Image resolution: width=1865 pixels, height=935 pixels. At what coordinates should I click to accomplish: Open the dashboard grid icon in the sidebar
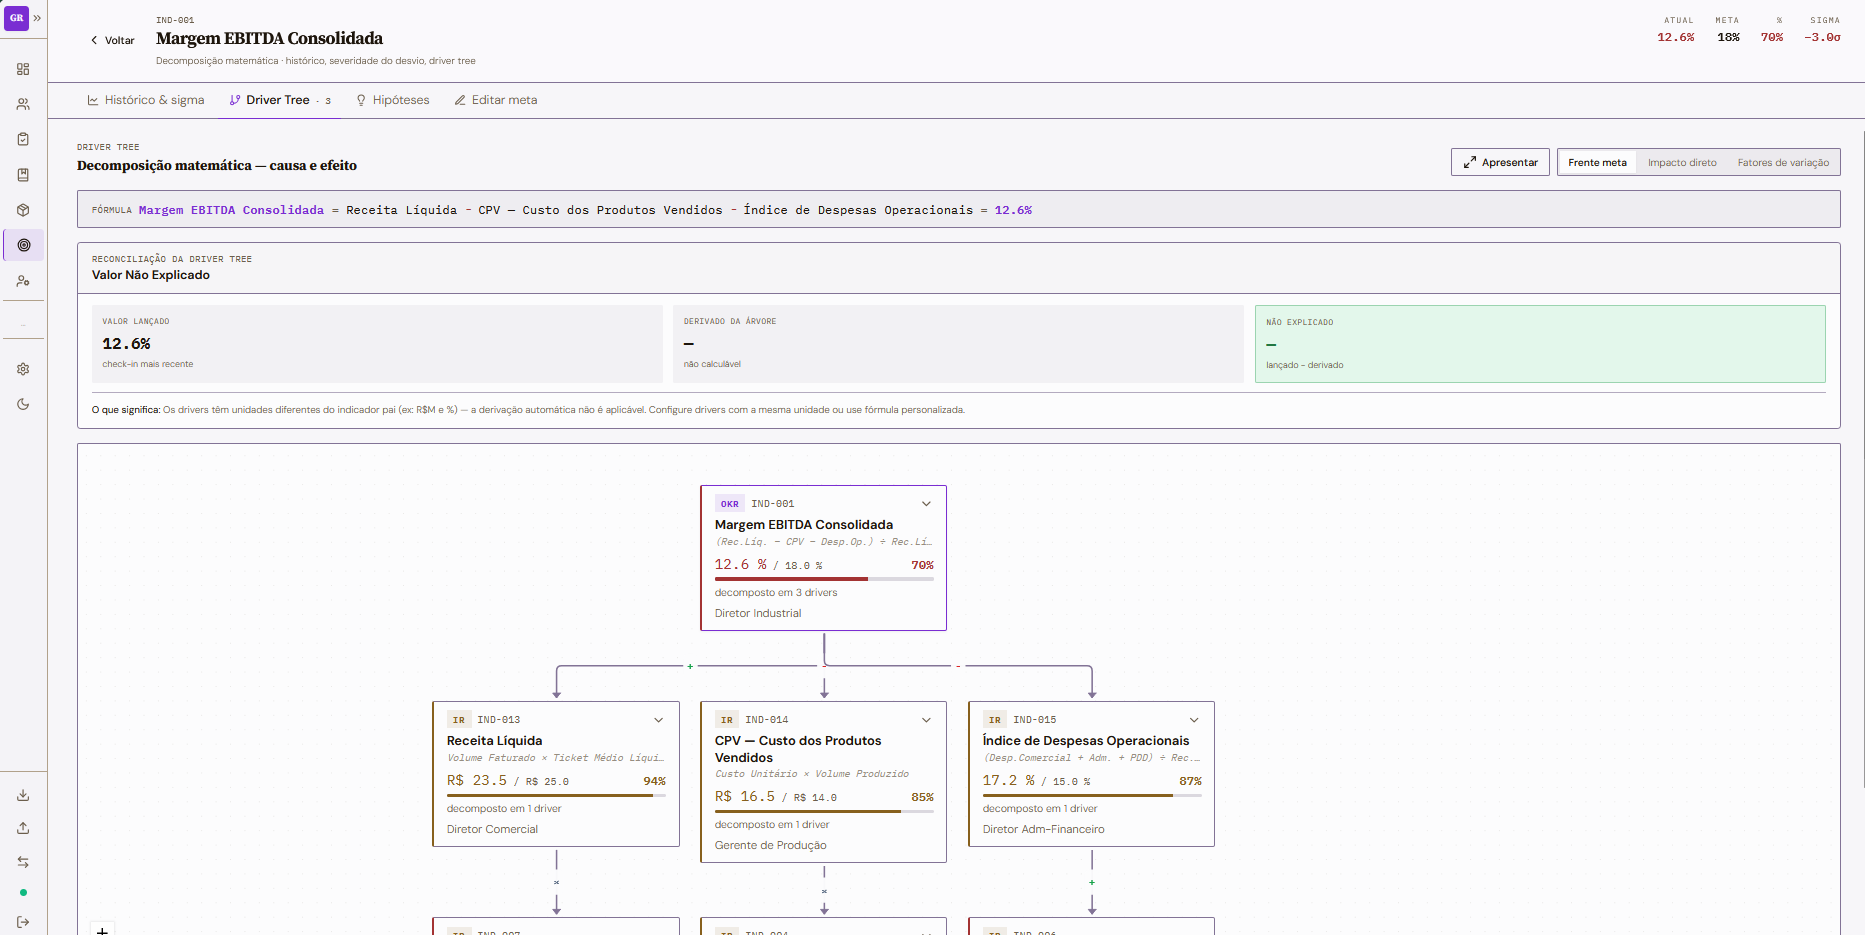(x=23, y=69)
